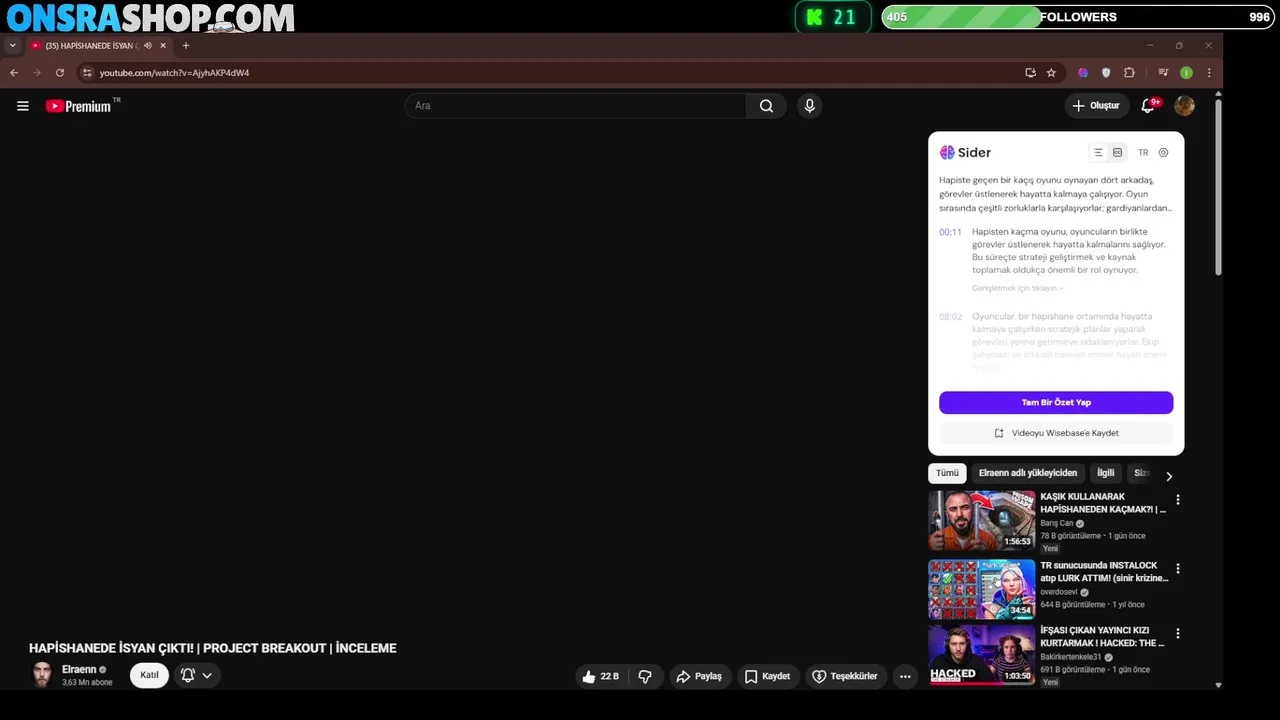
Task: Open the Chrome profile green avatar
Action: click(x=1186, y=73)
